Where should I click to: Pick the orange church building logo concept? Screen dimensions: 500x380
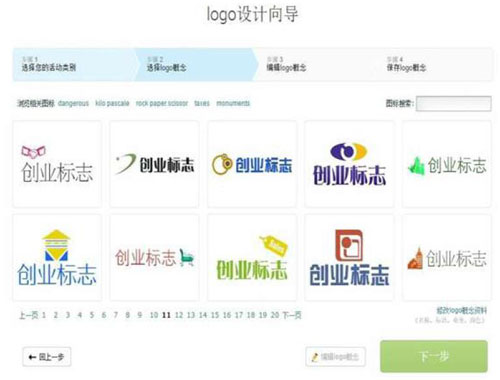coord(447,258)
